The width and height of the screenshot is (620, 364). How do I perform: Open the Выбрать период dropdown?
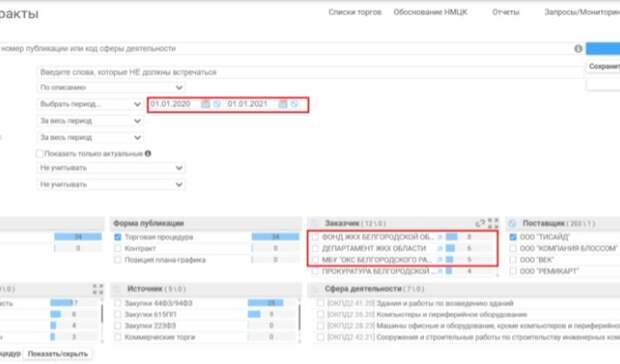tap(90, 104)
